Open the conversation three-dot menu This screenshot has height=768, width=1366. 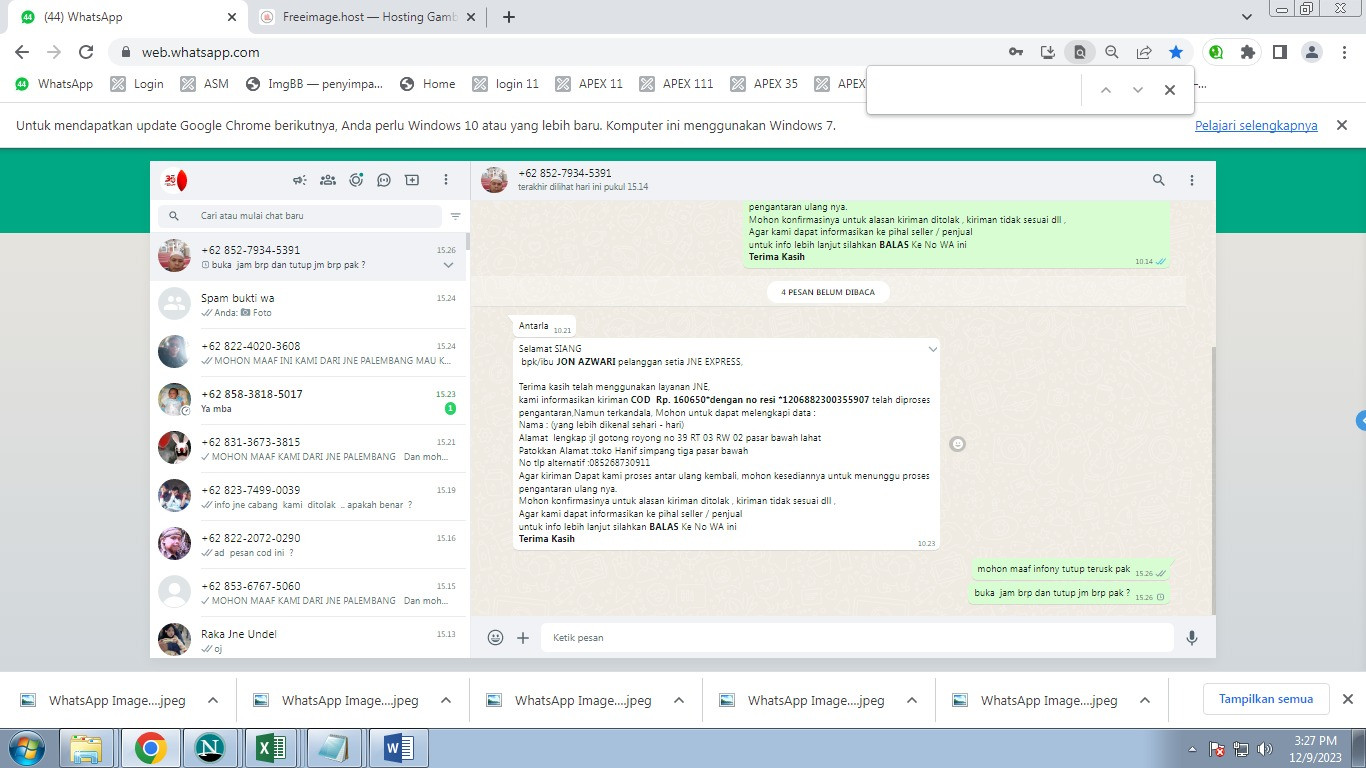click(x=1192, y=180)
